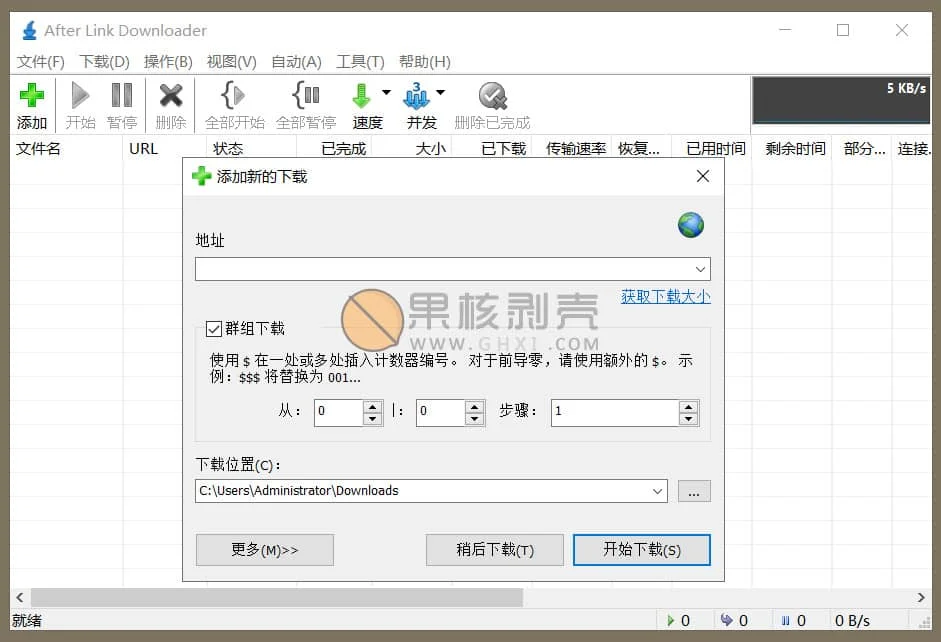Screen dimensions: 941x642
Task: Click the 稍后下载(T) button
Action: point(495,550)
